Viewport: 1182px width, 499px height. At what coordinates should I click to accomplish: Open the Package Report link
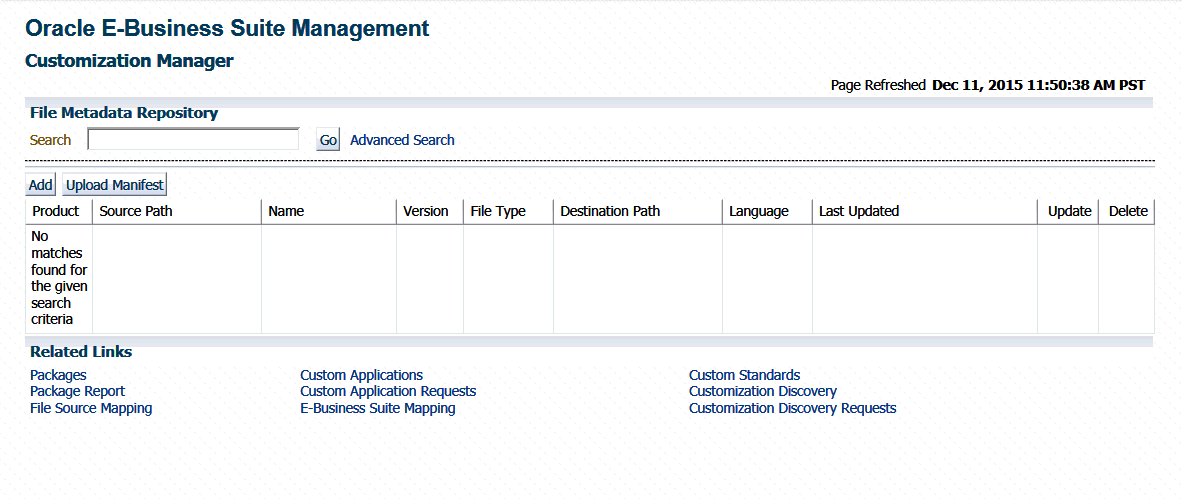(x=78, y=391)
